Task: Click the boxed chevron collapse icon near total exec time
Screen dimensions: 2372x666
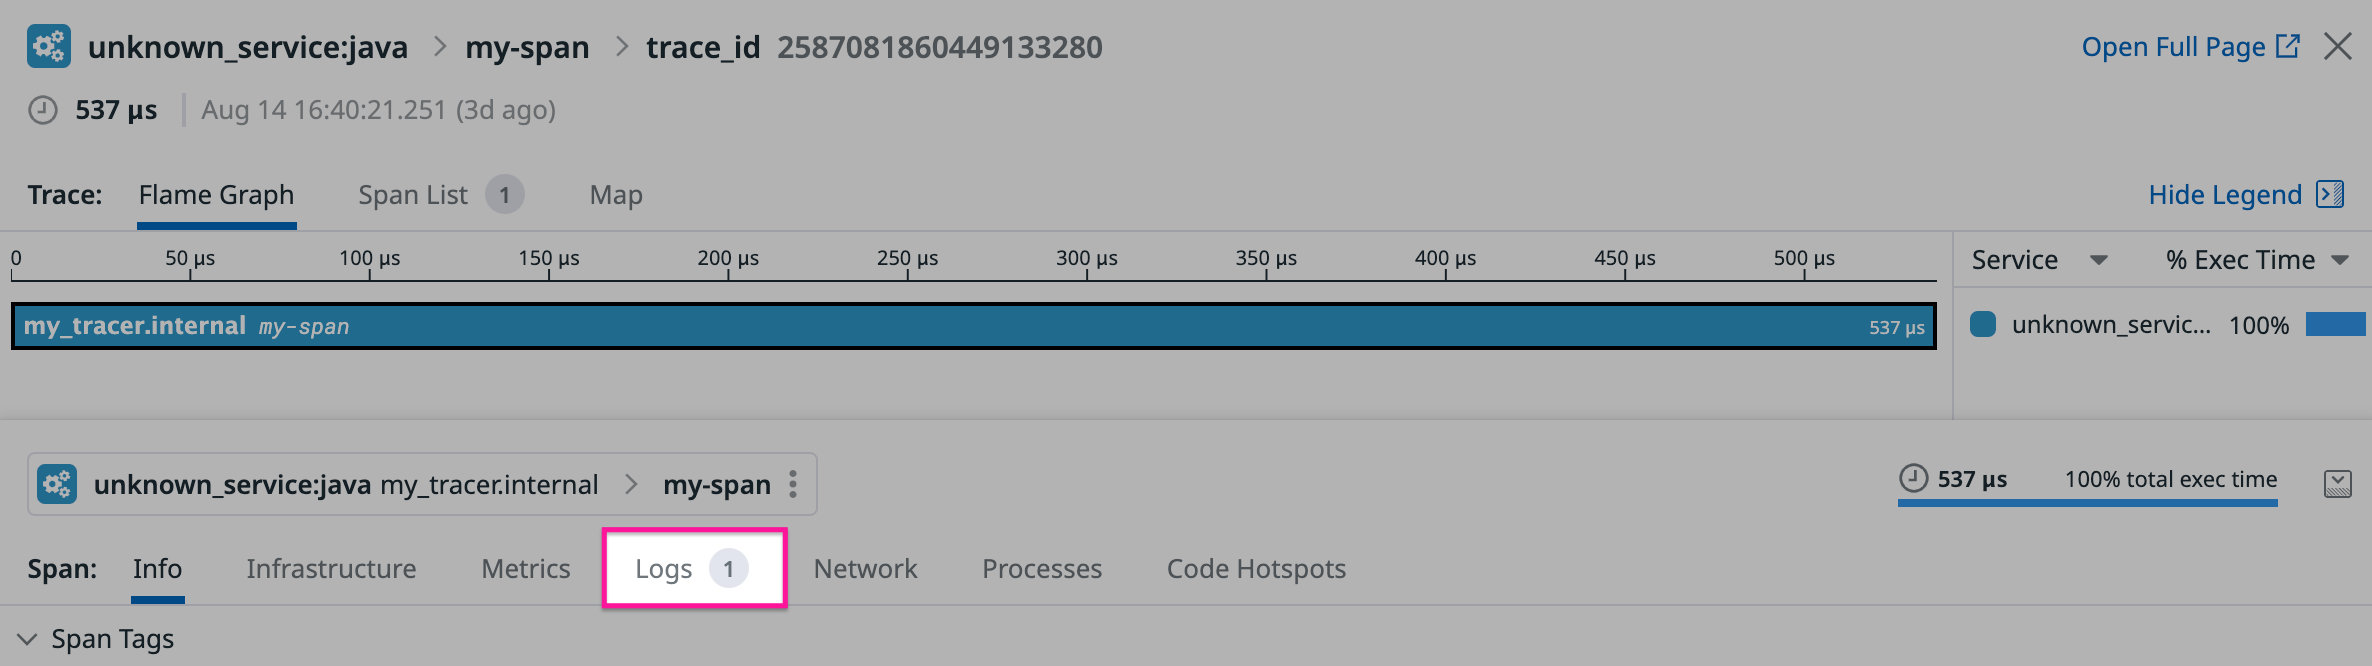Action: pos(2340,484)
